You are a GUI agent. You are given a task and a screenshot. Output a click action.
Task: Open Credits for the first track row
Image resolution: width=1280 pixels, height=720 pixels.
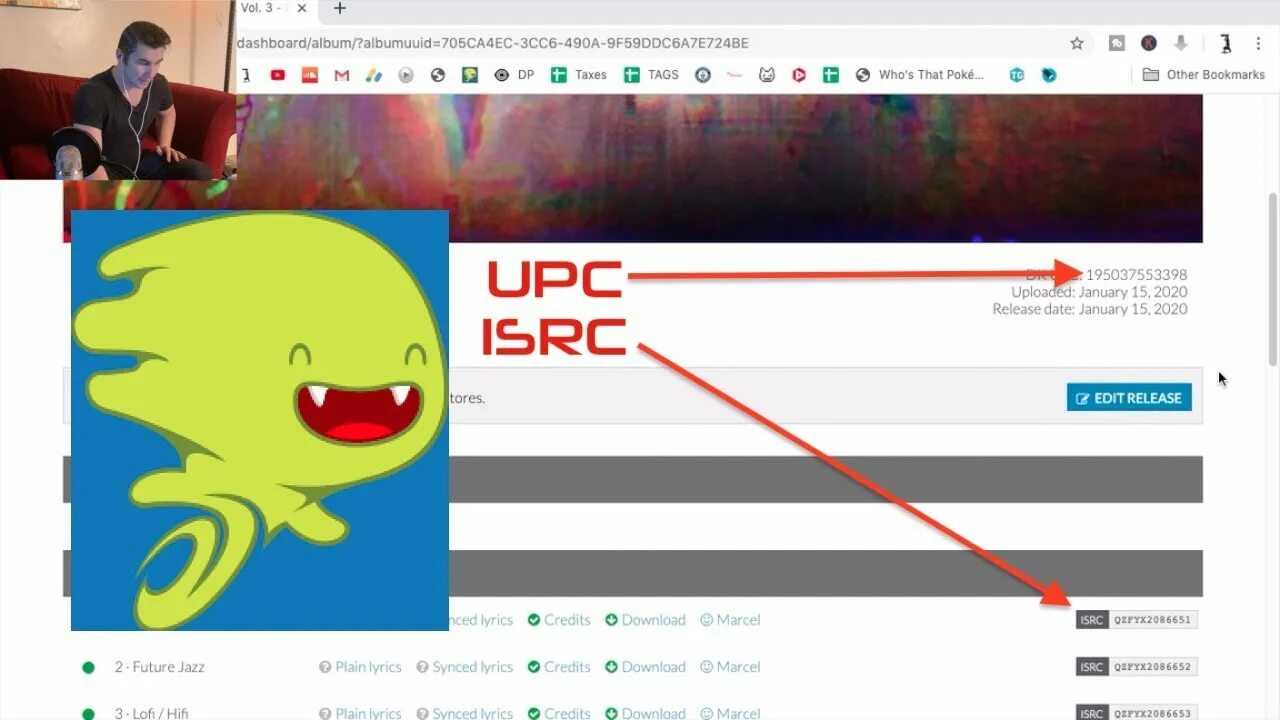(559, 620)
